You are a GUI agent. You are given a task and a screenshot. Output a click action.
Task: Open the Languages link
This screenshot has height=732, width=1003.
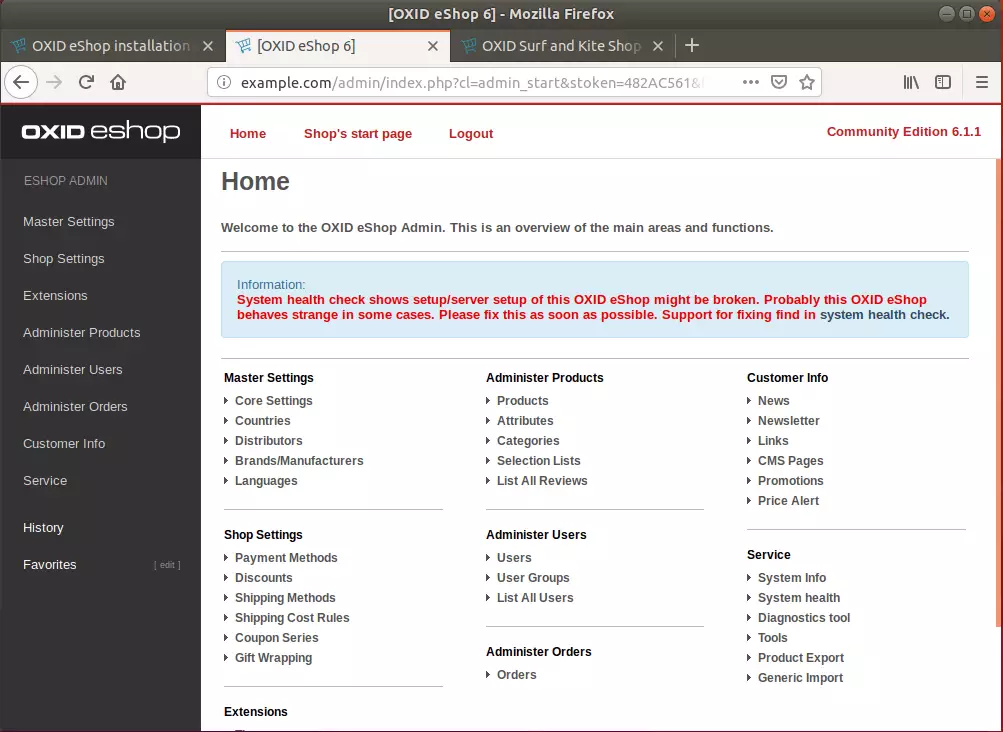coord(266,481)
